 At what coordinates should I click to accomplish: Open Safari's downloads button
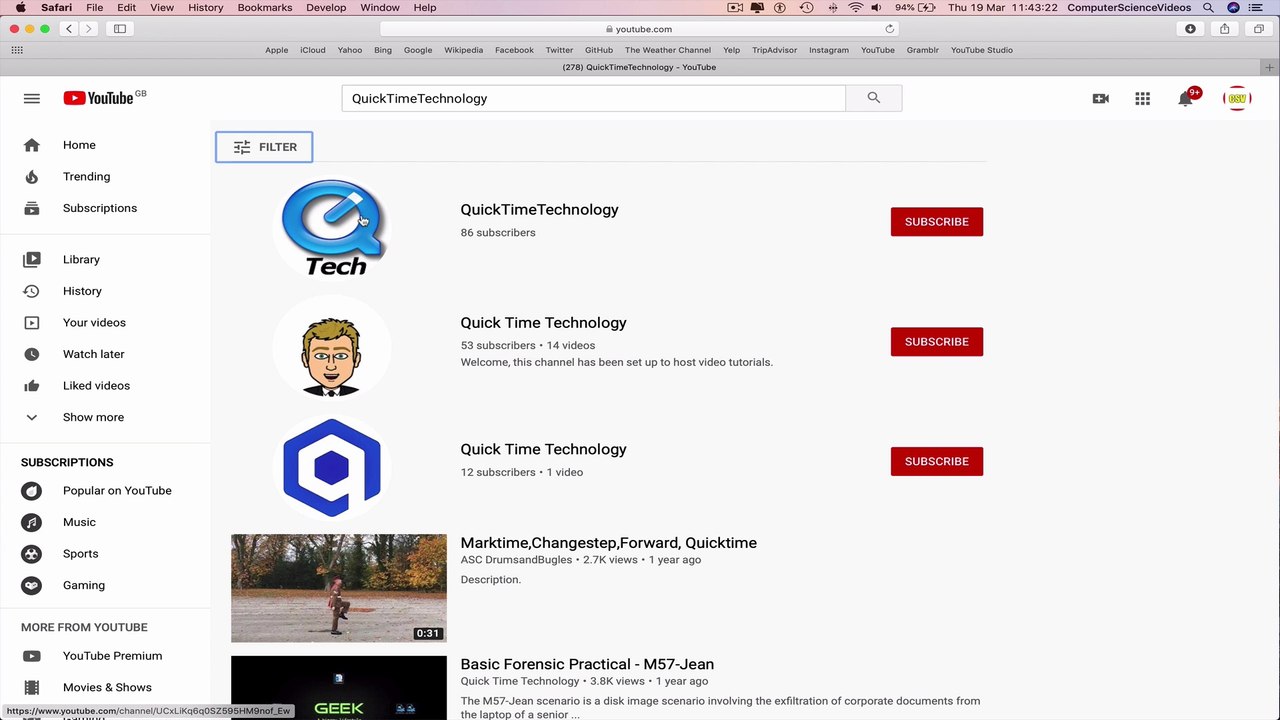(1190, 29)
